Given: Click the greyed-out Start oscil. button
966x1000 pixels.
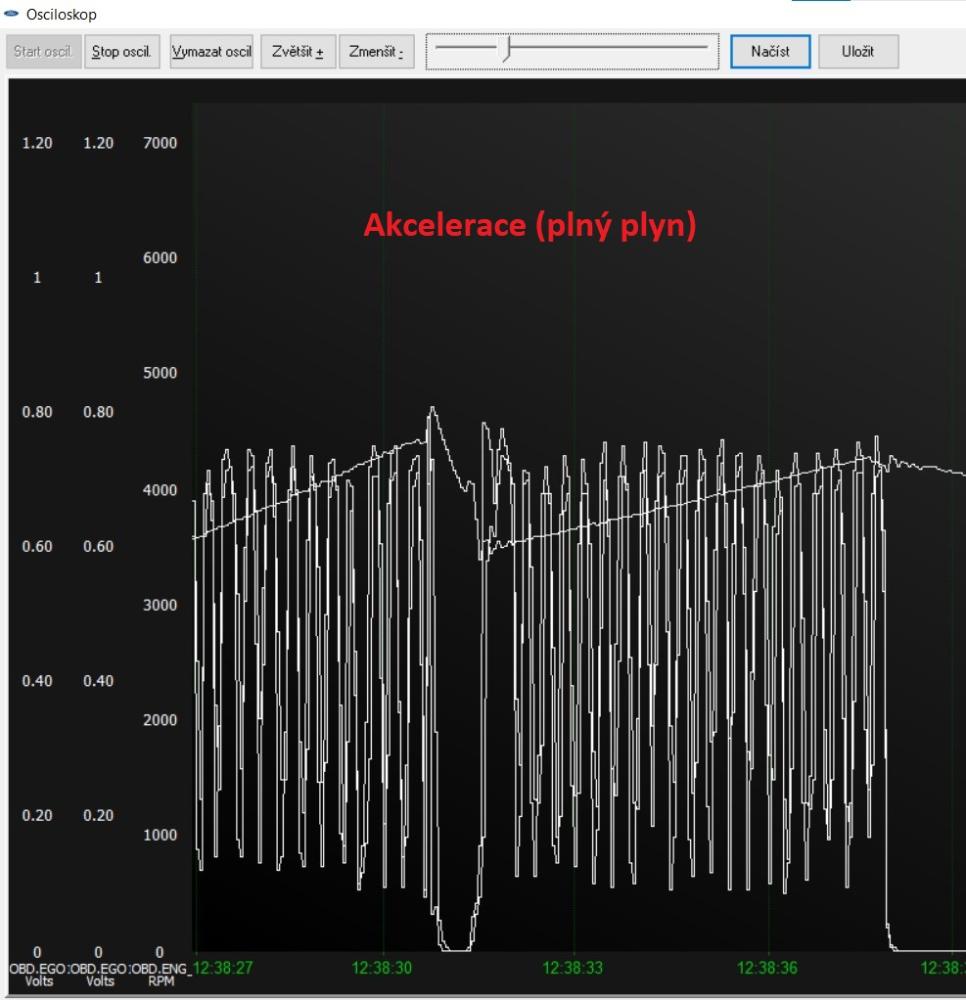Looking at the screenshot, I should [43, 52].
